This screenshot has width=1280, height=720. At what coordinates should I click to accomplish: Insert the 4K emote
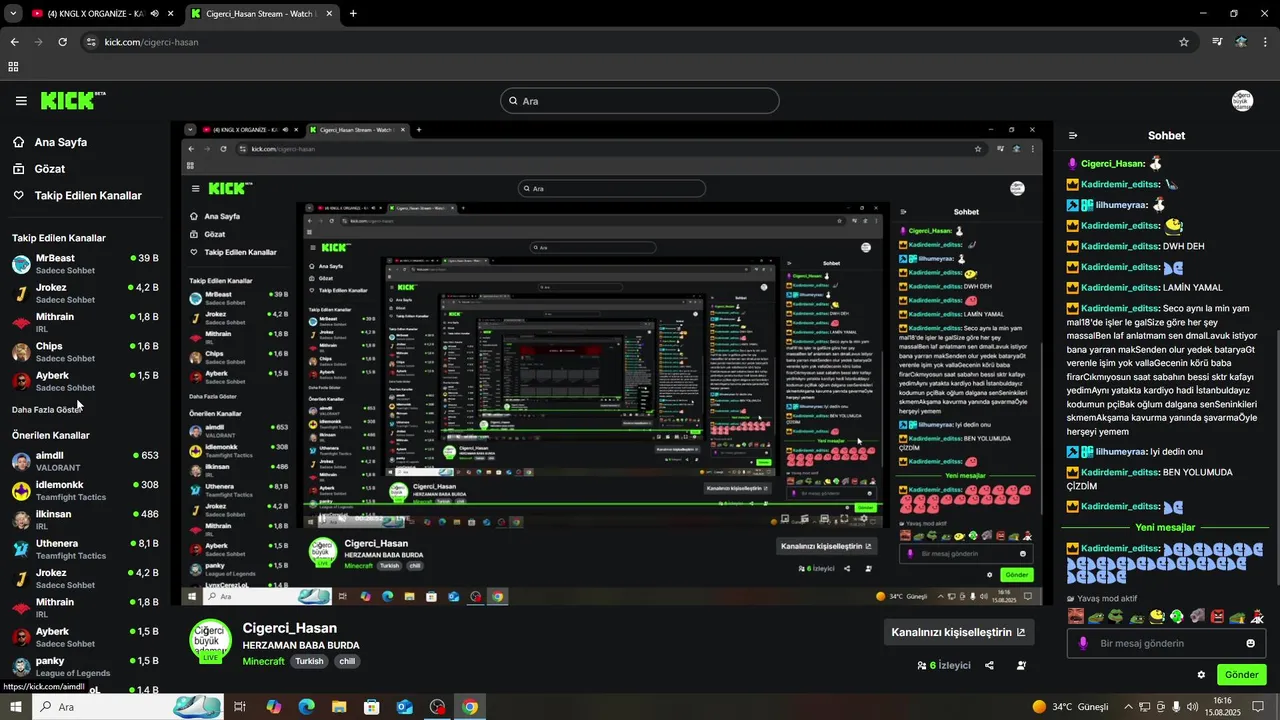coord(1257,616)
